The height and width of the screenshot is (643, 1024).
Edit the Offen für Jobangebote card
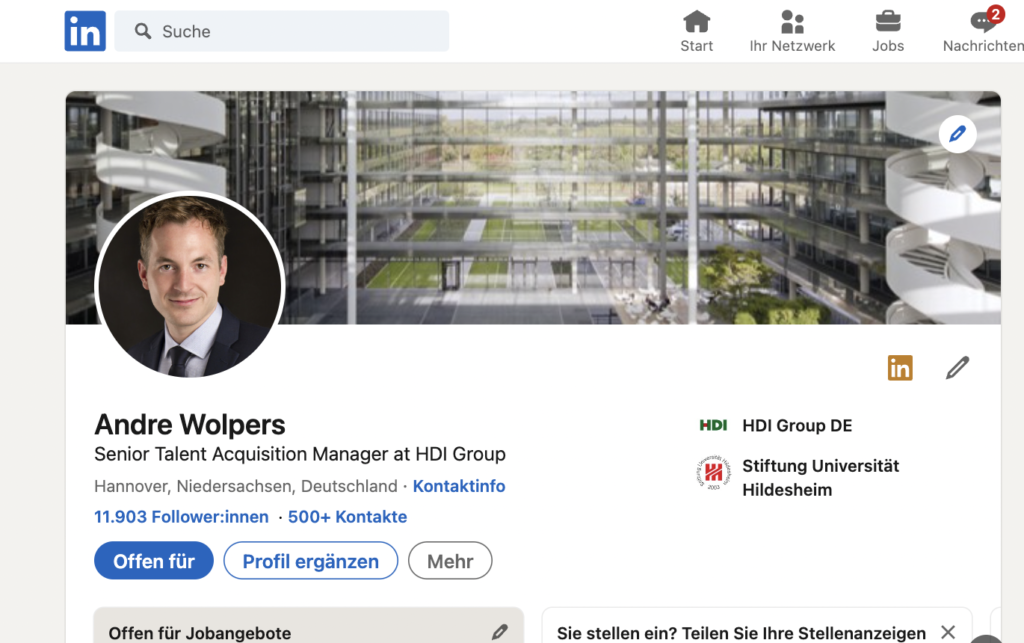pyautogui.click(x=500, y=632)
